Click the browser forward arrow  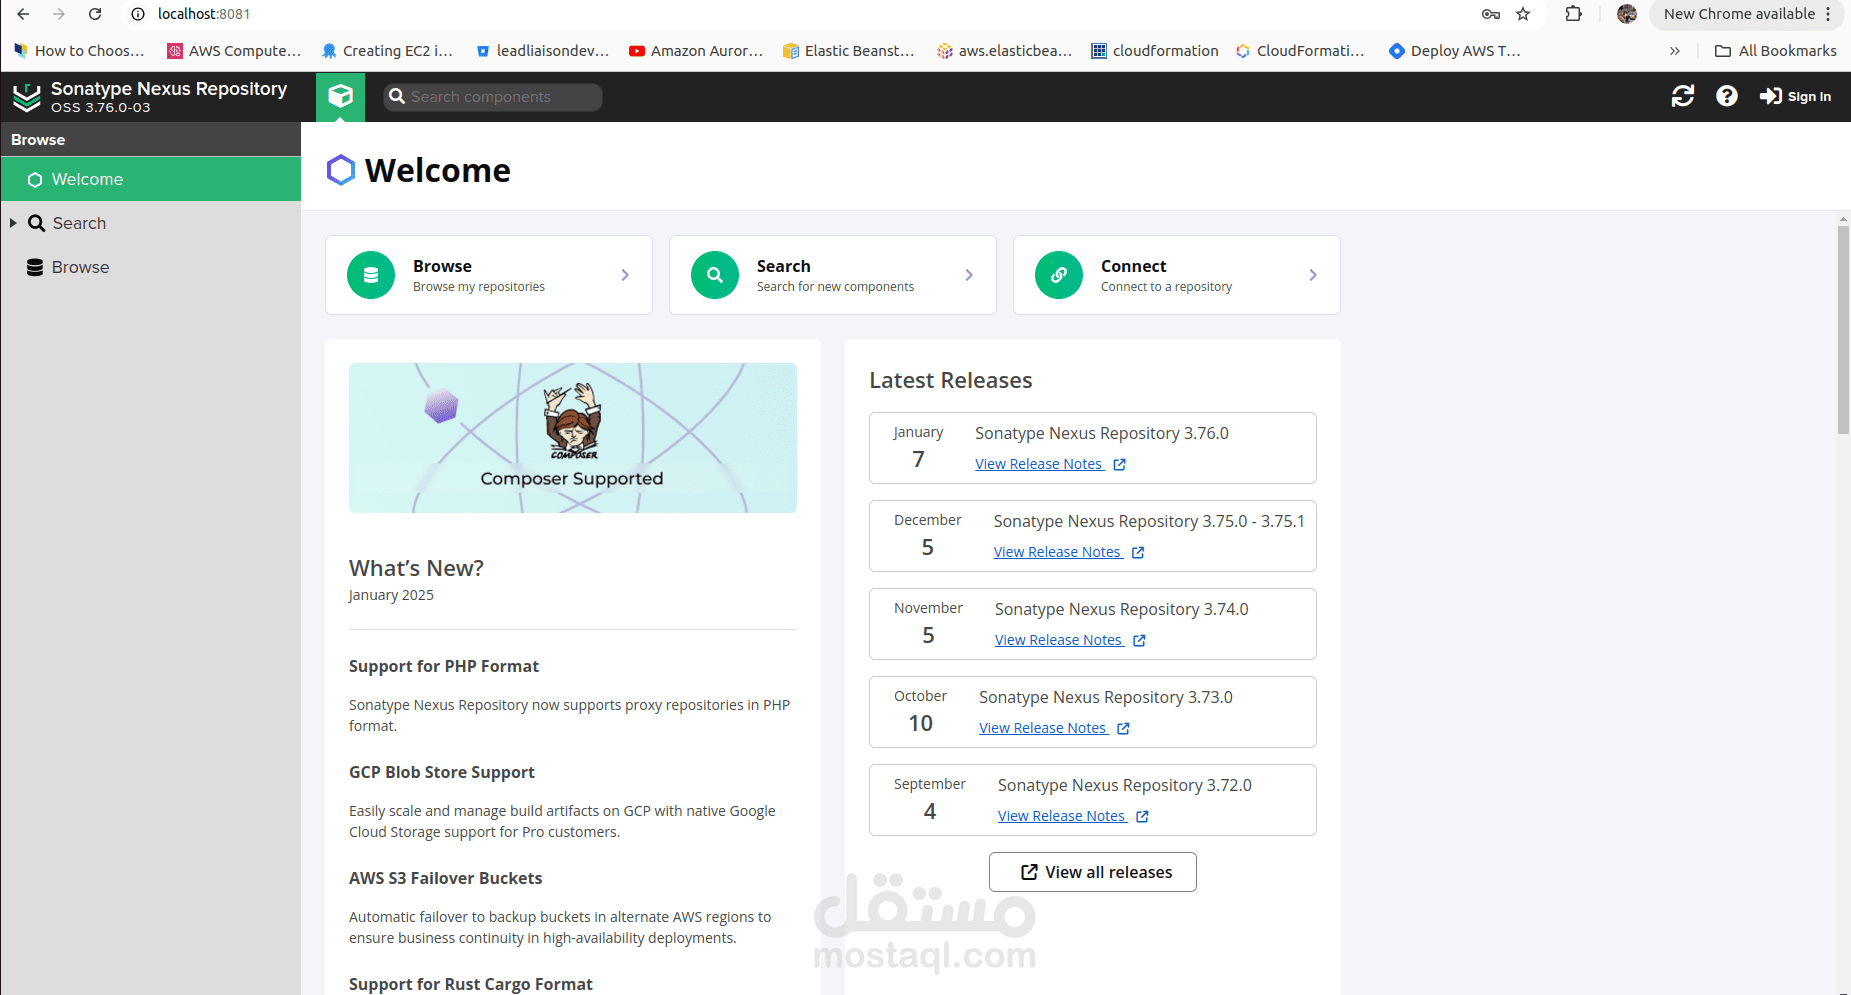59,14
